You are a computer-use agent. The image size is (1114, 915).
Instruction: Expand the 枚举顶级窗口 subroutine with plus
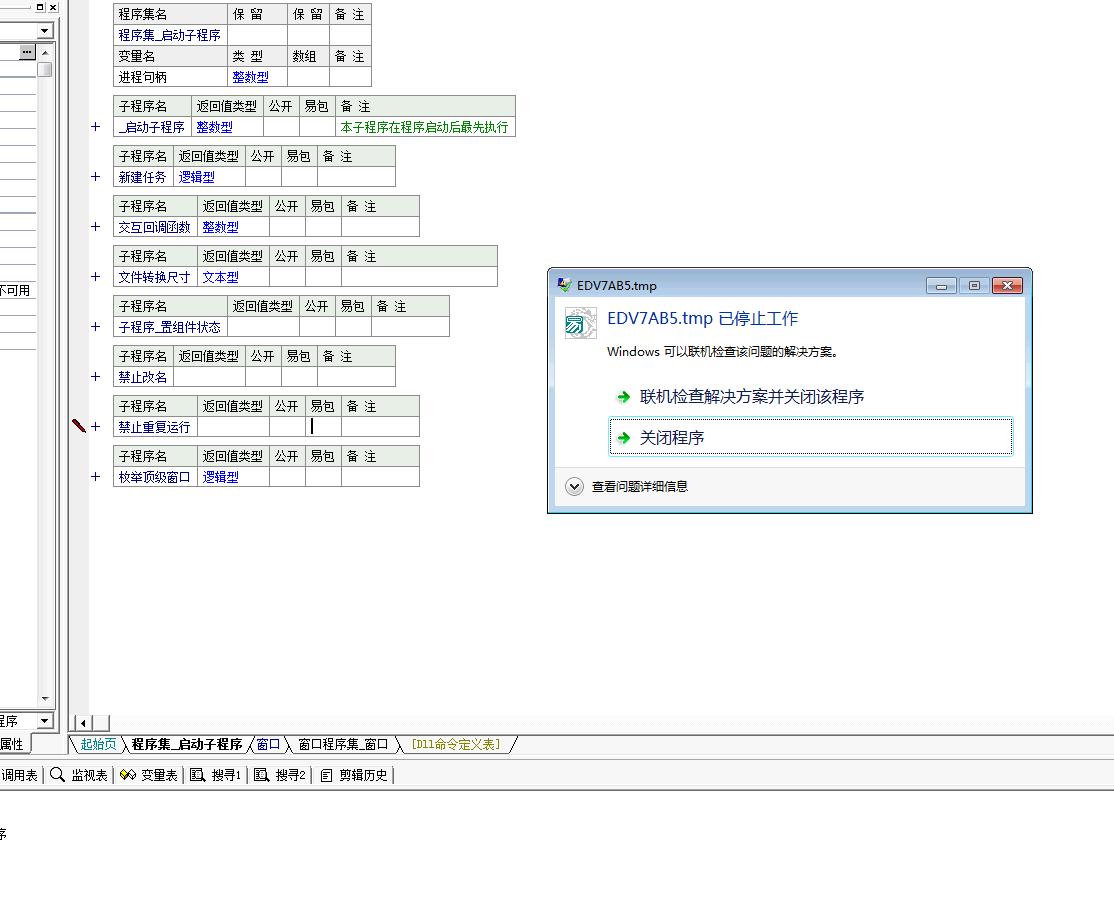pyautogui.click(x=96, y=477)
